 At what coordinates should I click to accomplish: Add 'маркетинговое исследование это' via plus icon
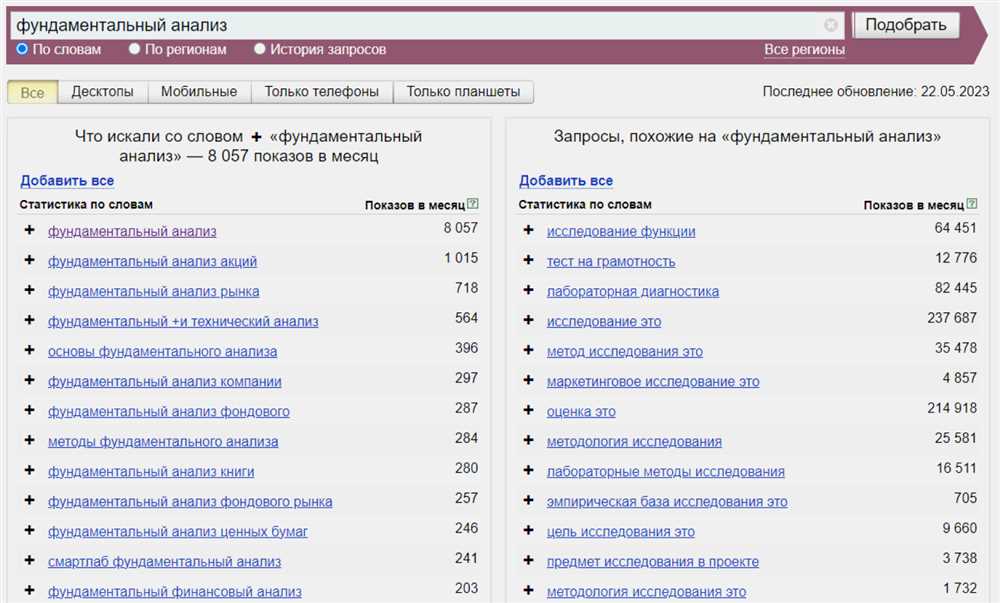pos(528,380)
